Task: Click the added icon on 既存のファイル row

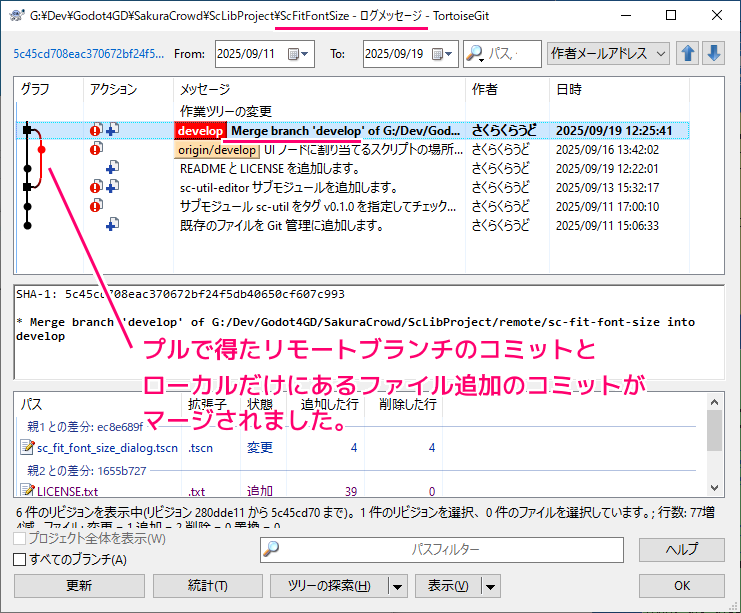Action: (112, 224)
